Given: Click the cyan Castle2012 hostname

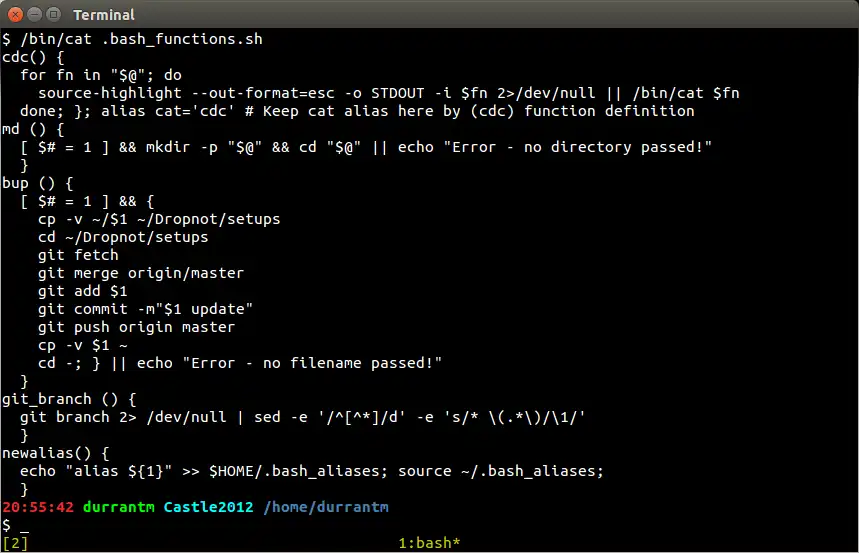Looking at the screenshot, I should (x=209, y=507).
